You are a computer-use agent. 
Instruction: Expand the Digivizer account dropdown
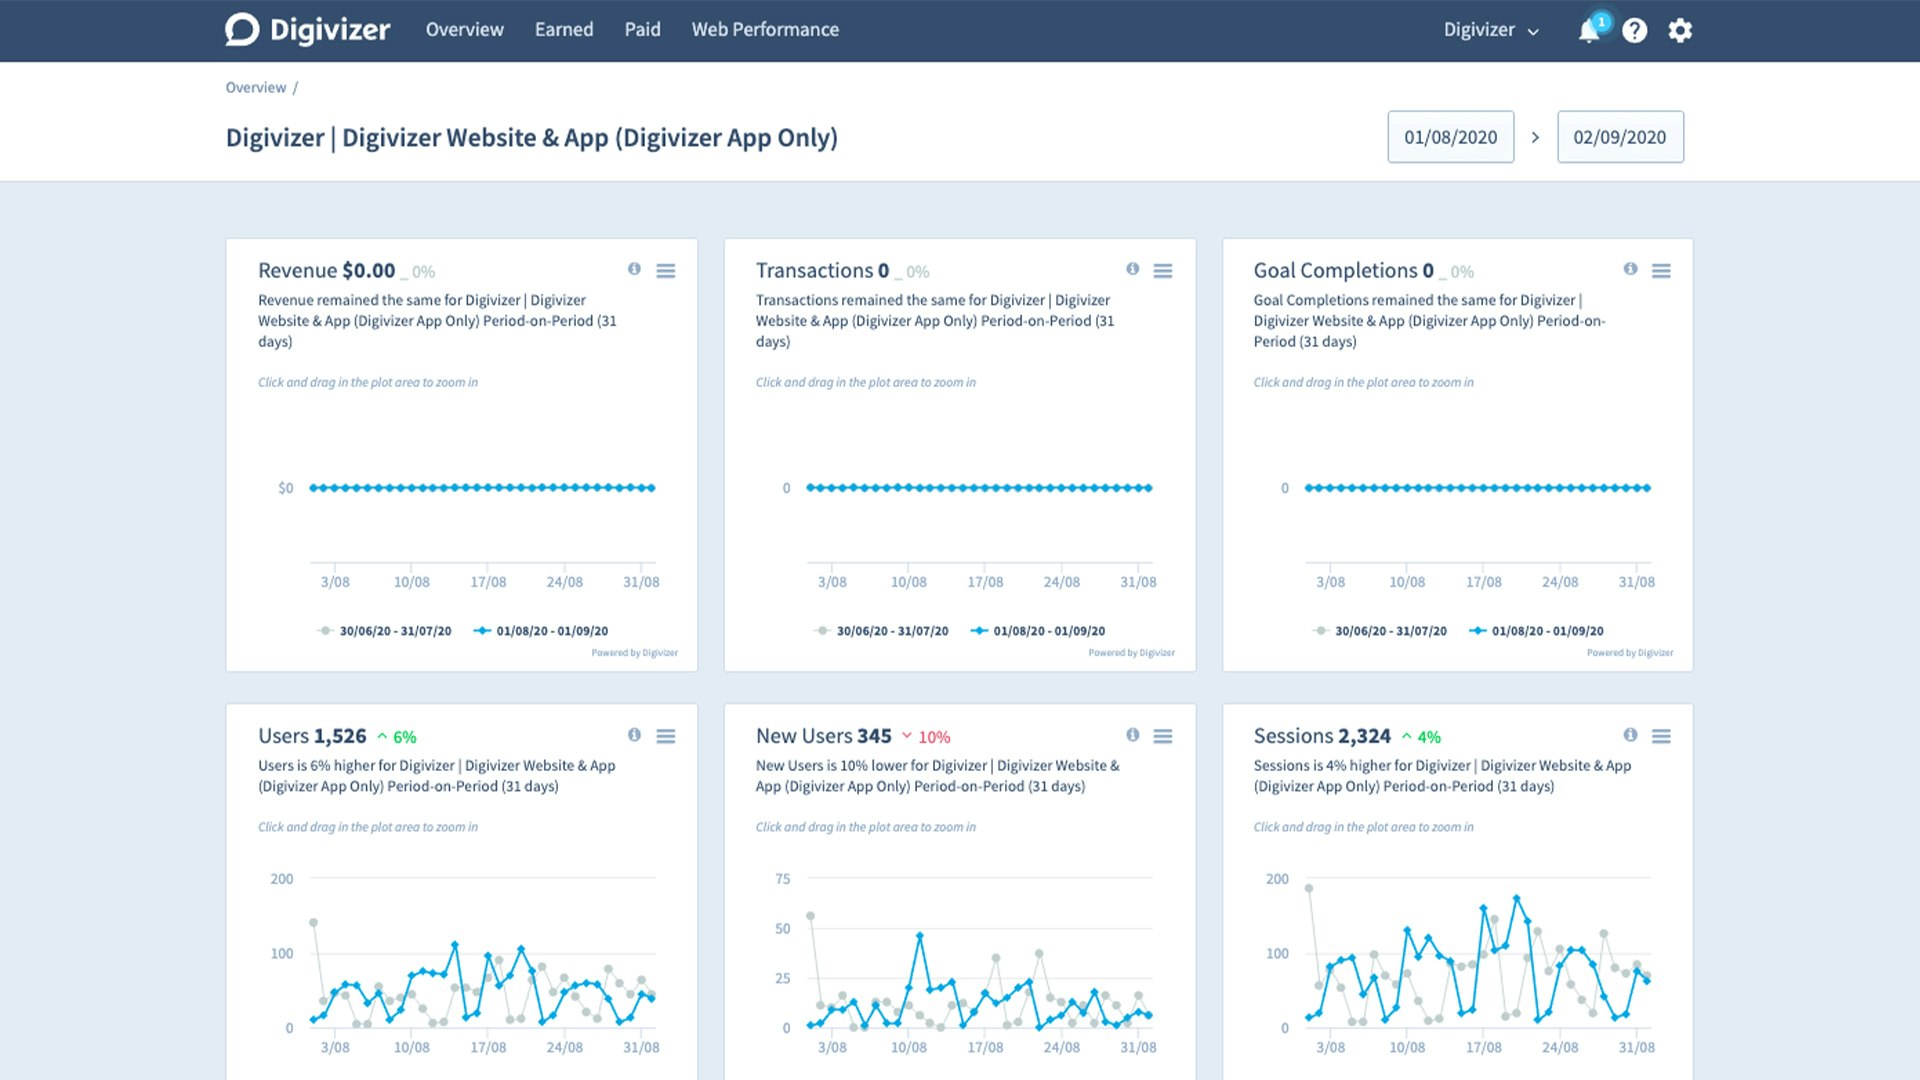pos(1490,30)
